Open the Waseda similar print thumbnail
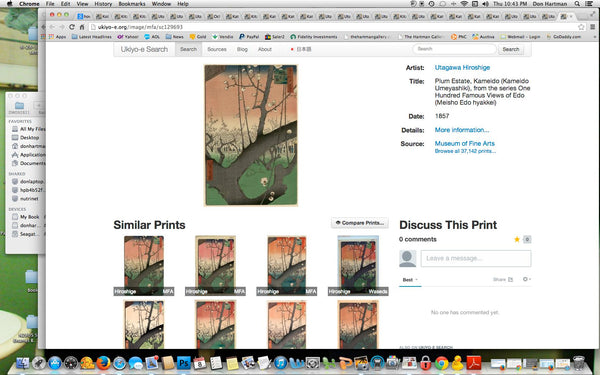The image size is (600, 375). [x=358, y=266]
